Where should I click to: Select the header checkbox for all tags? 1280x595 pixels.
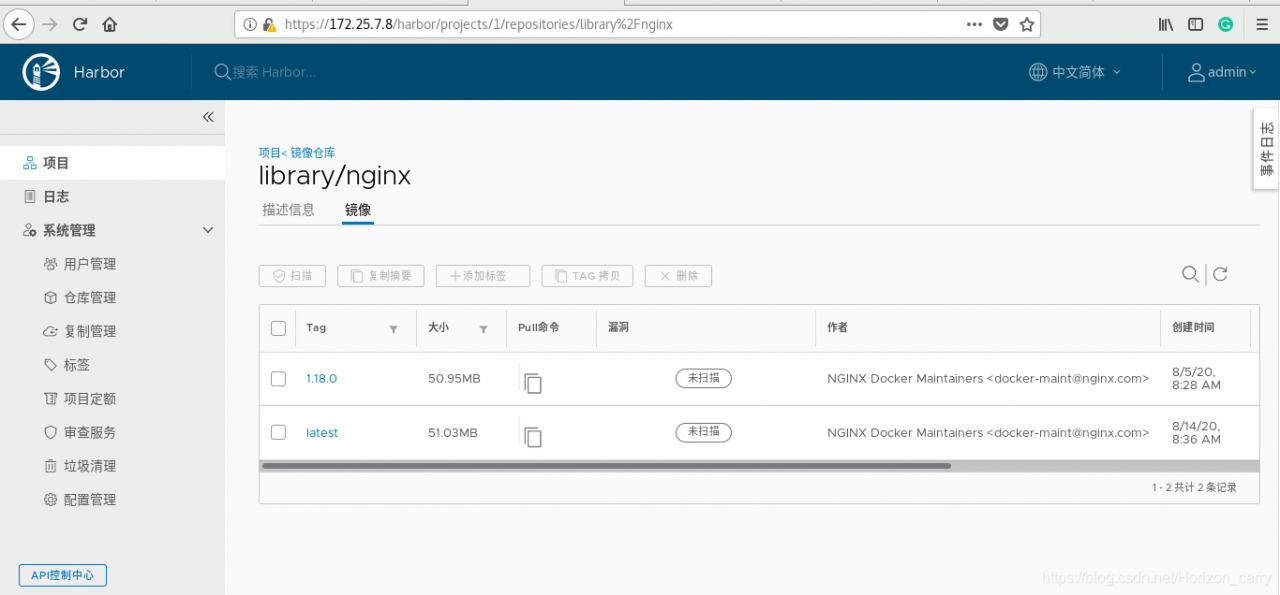278,328
